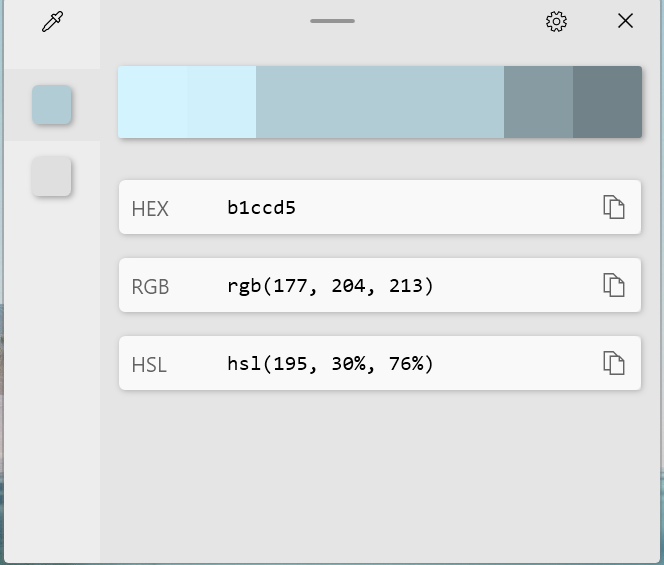The height and width of the screenshot is (565, 664).
Task: Select the light gray swatch in color history
Action: tap(52, 176)
